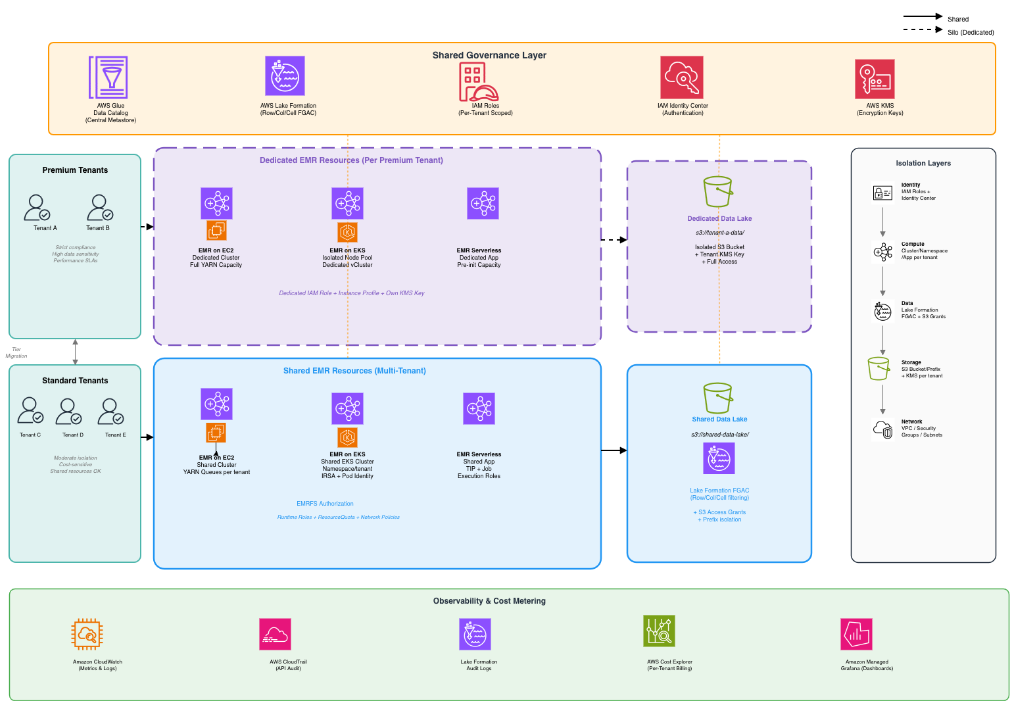This screenshot has width=1017, height=712.
Task: Click the Amazon Managed Grafana dashboards icon
Action: pos(856,634)
